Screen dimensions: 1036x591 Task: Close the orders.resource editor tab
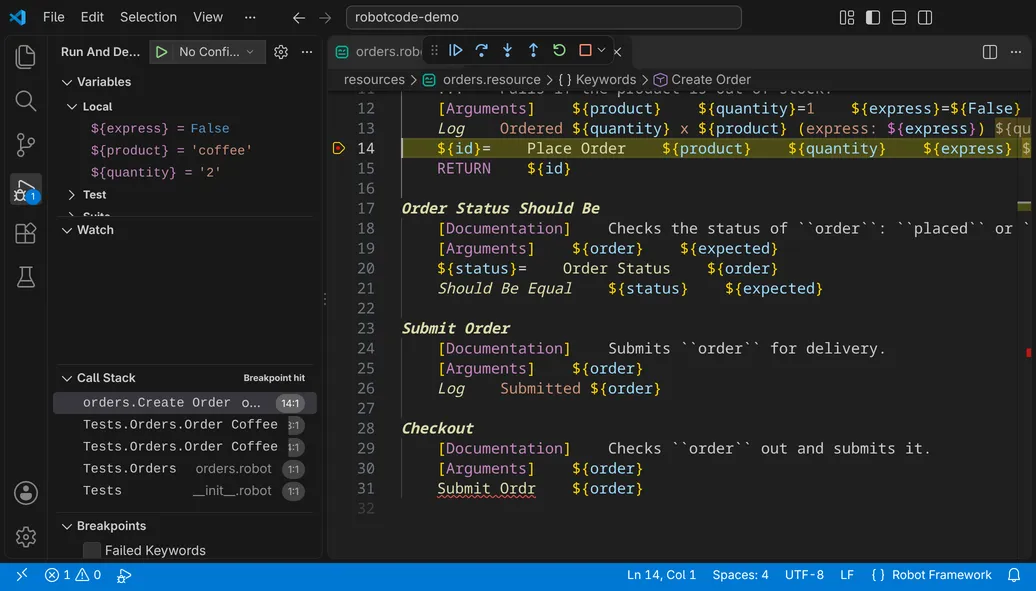coord(617,52)
